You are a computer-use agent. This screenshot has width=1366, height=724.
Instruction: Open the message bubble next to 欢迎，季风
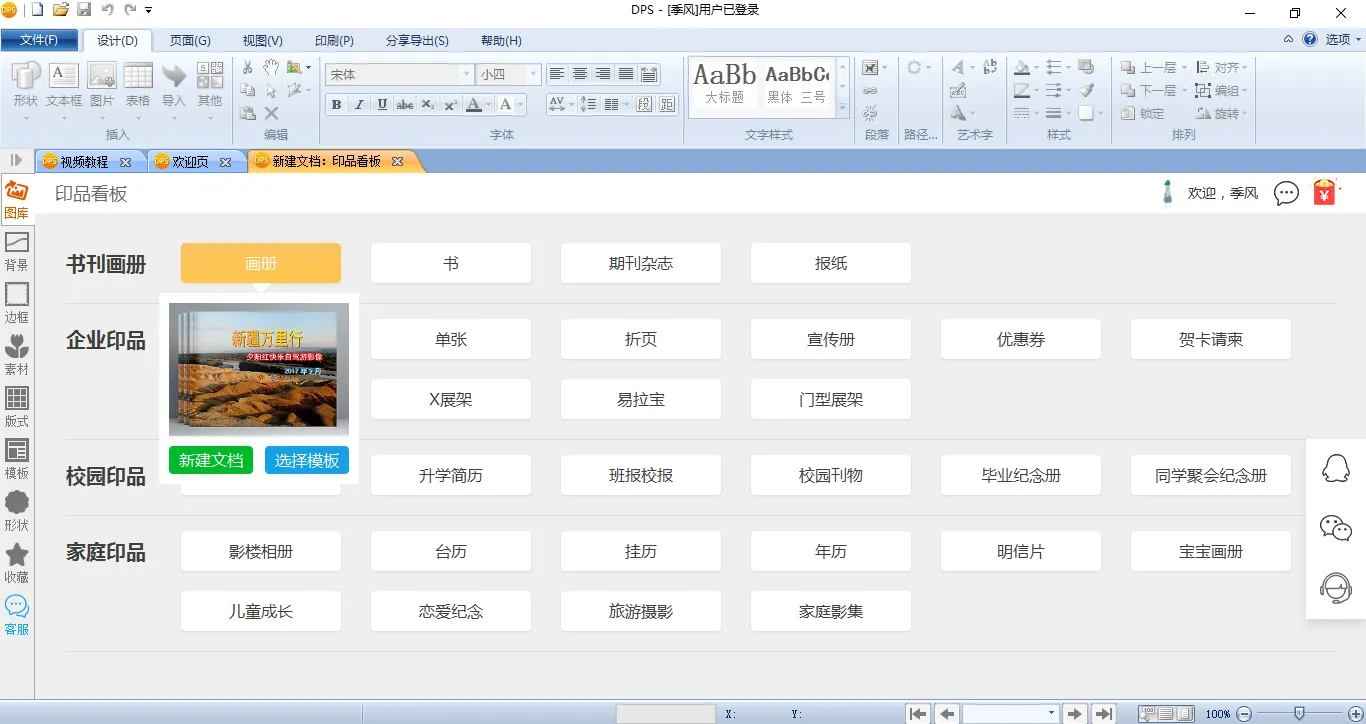click(x=1286, y=193)
